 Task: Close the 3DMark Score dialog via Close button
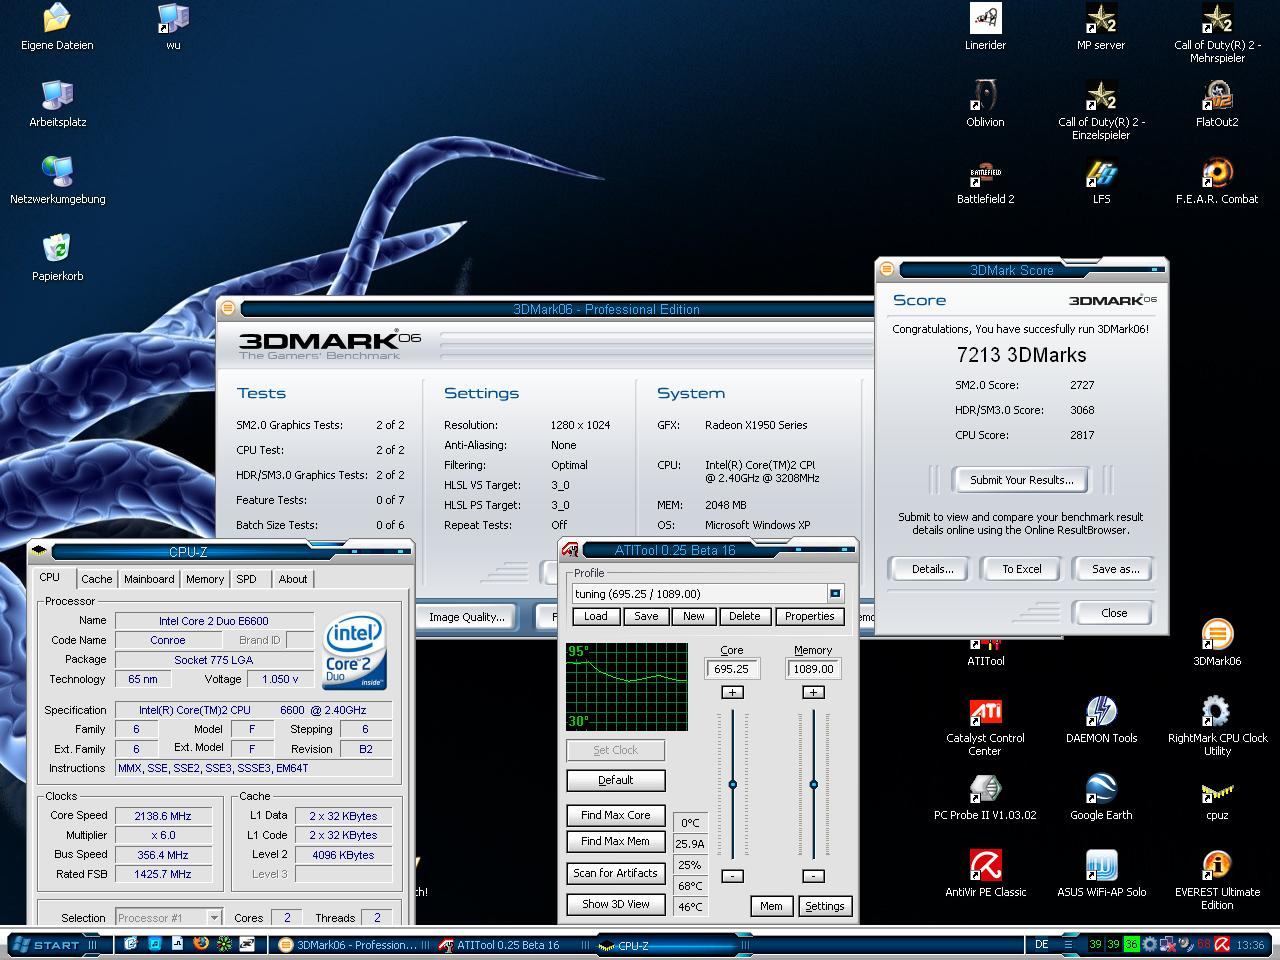[1114, 613]
